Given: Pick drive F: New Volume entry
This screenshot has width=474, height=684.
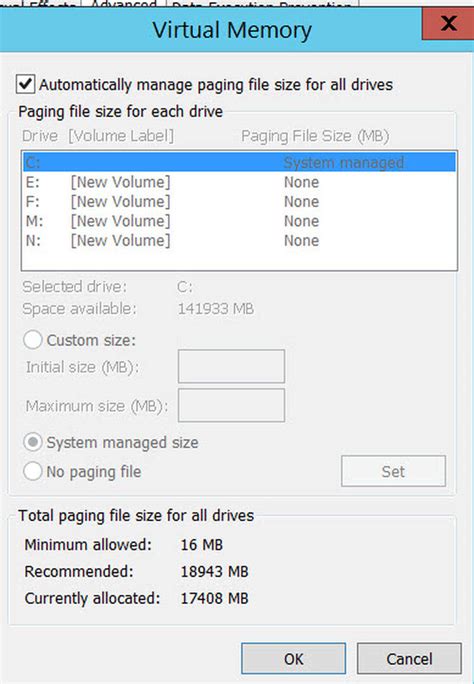Looking at the screenshot, I should point(239,202).
